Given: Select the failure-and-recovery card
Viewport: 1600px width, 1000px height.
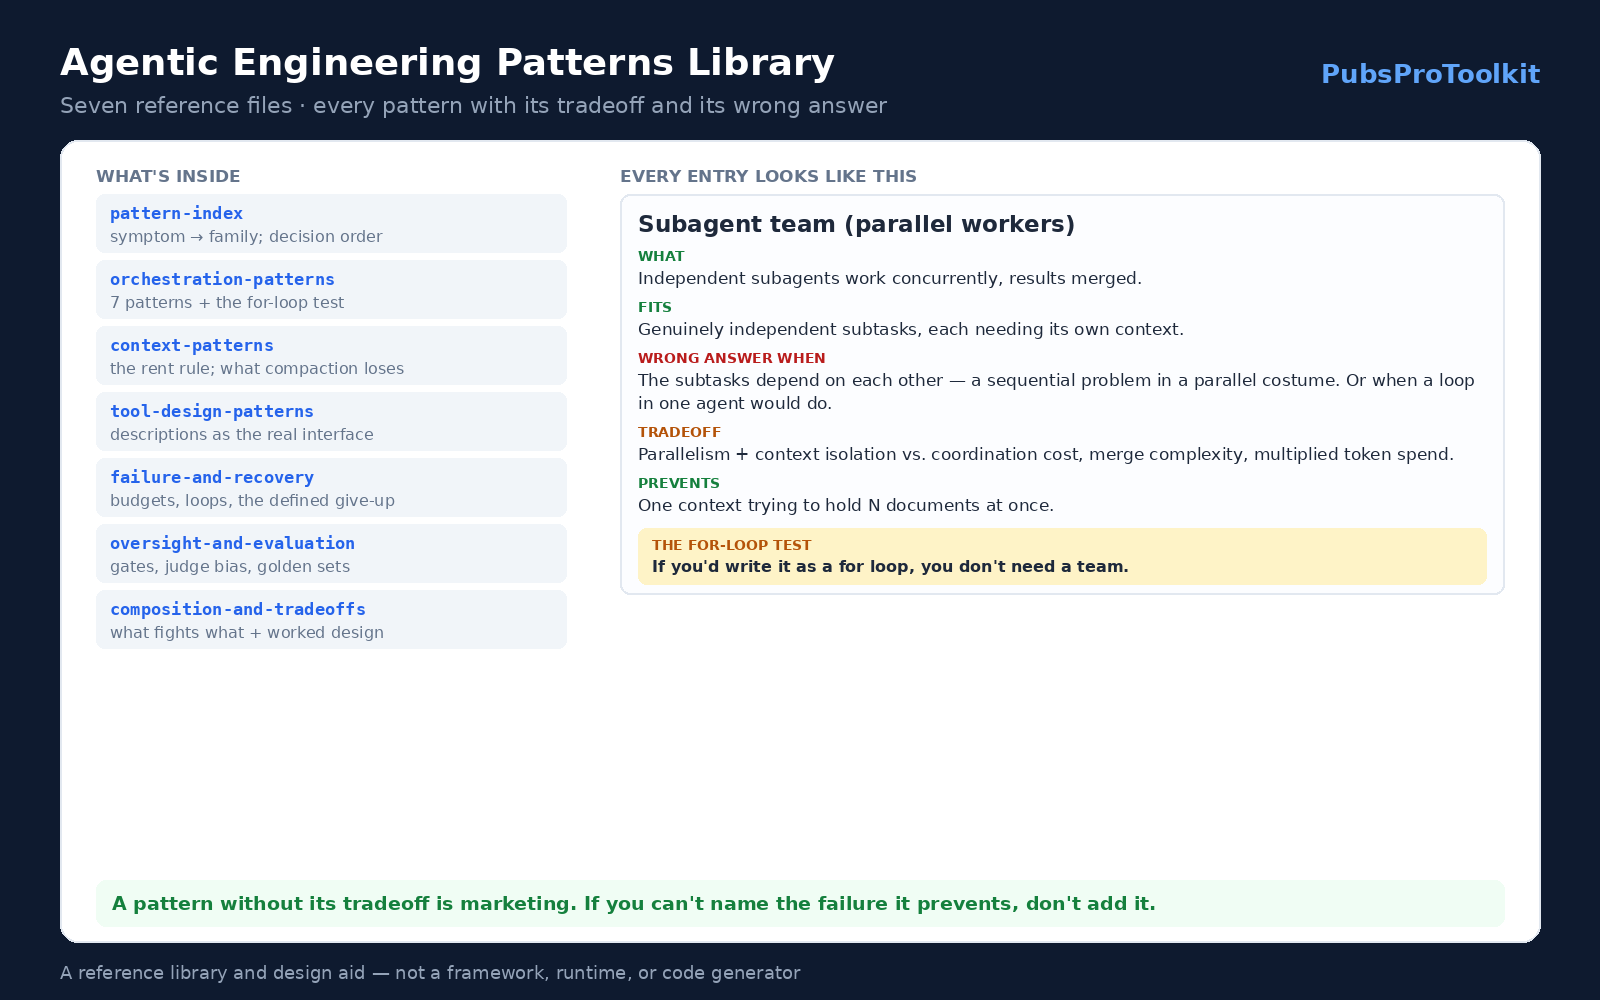Looking at the screenshot, I should point(331,487).
